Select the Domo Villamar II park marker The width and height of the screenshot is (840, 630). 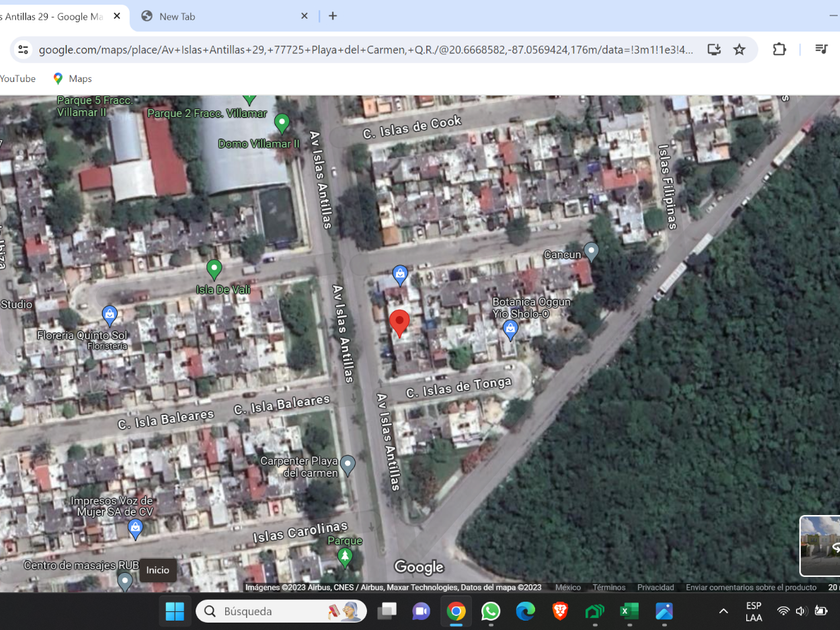tap(282, 123)
